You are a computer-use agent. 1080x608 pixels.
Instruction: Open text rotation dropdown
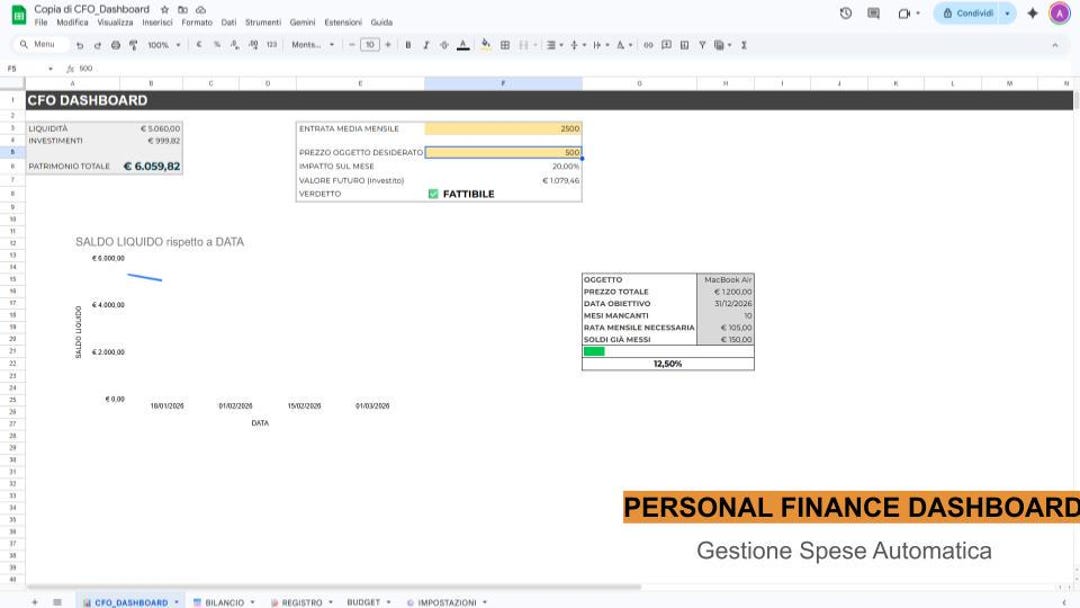click(624, 45)
